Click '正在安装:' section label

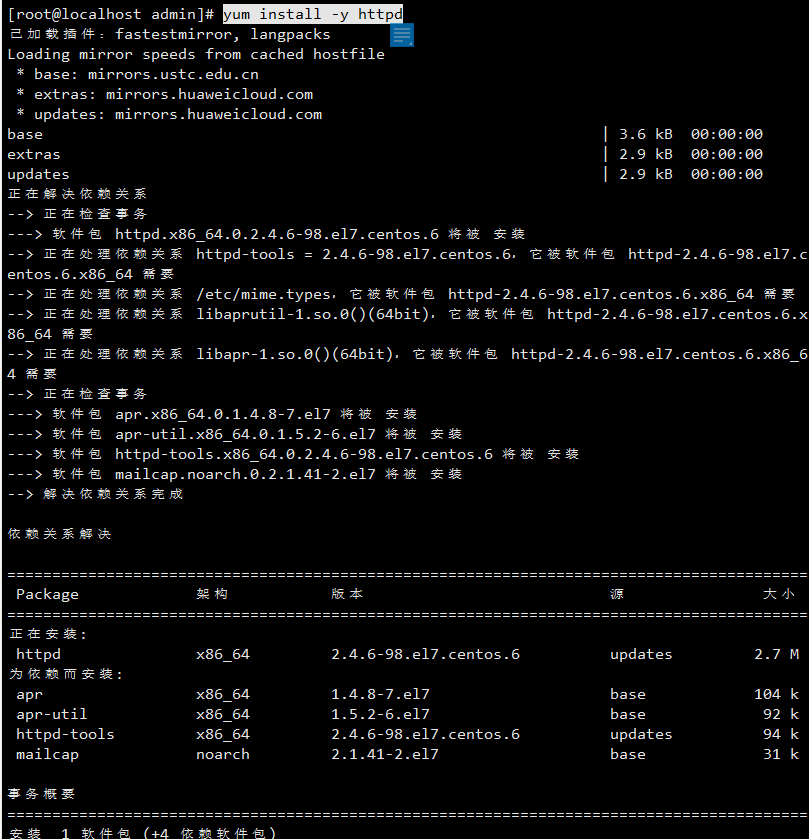coord(47,634)
